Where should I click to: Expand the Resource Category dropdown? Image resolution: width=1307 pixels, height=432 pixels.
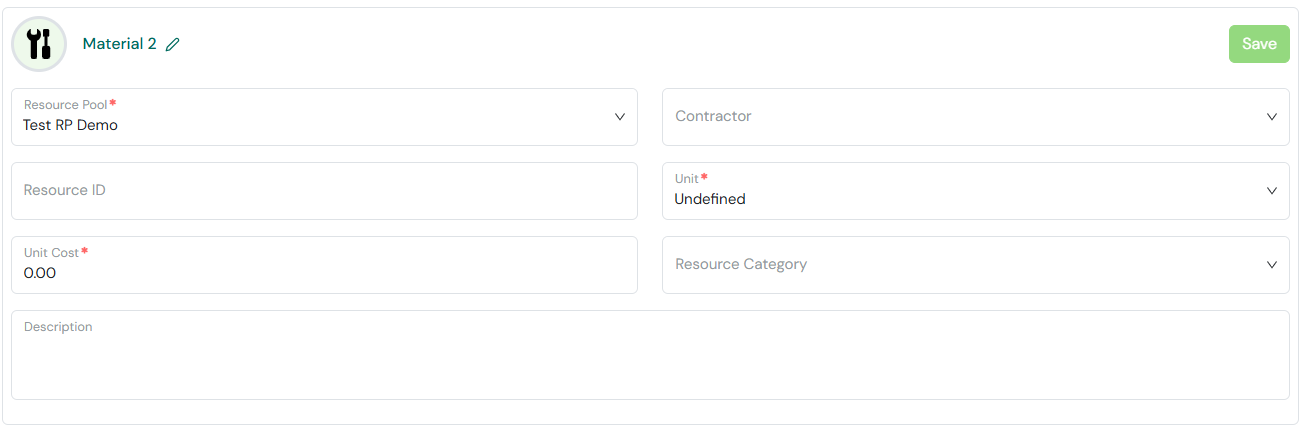pyautogui.click(x=976, y=265)
